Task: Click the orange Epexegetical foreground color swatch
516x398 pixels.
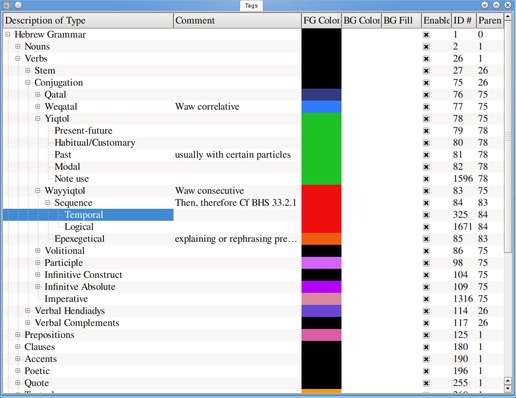Action: [x=321, y=239]
